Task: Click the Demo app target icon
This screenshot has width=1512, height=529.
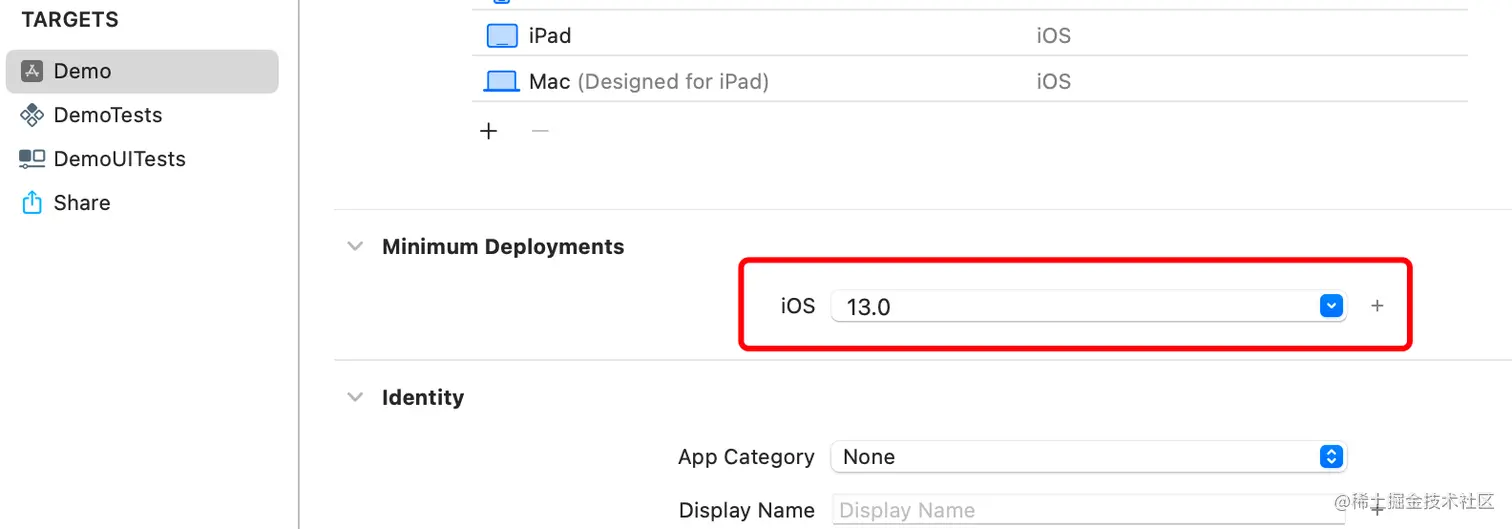Action: click(x=32, y=71)
